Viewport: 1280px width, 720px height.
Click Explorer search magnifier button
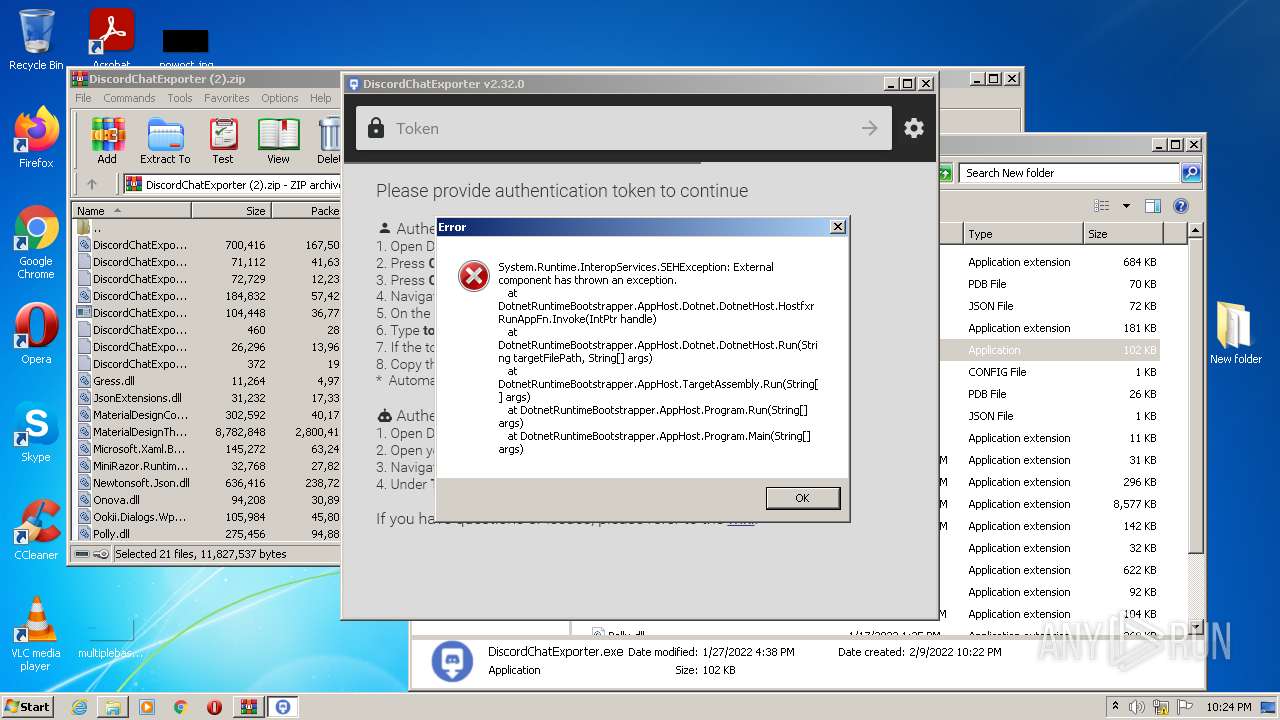1190,173
